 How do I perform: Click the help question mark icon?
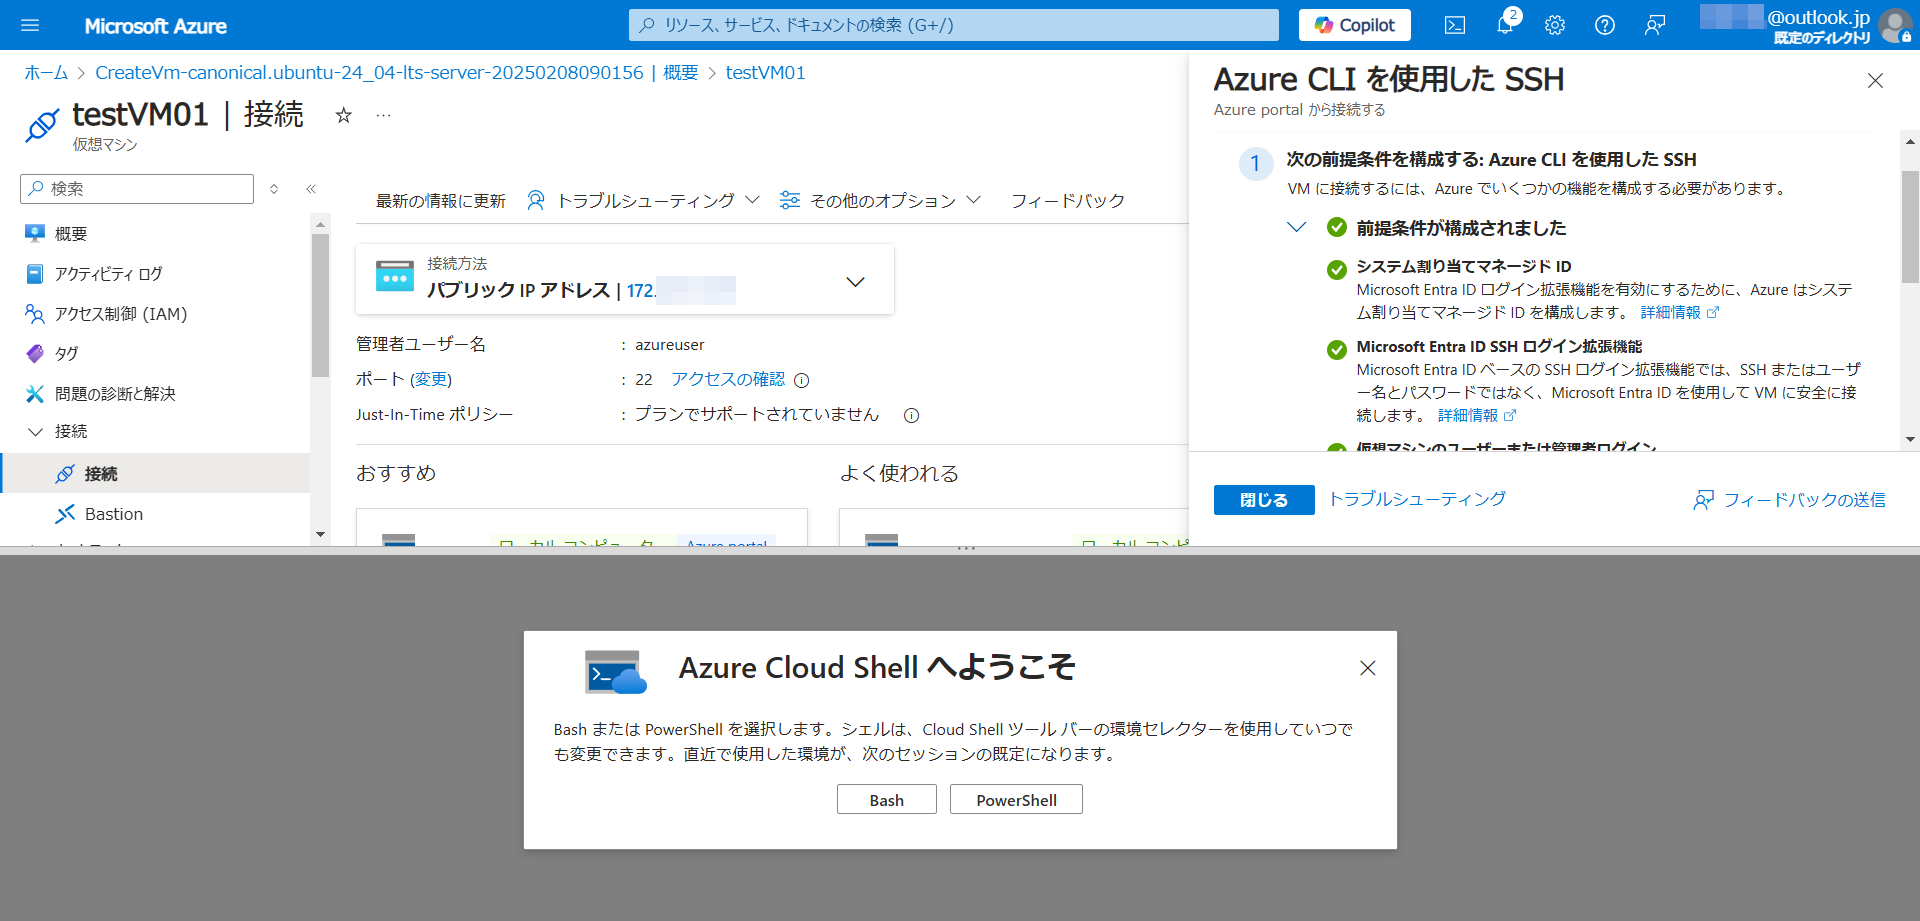[x=1604, y=25]
